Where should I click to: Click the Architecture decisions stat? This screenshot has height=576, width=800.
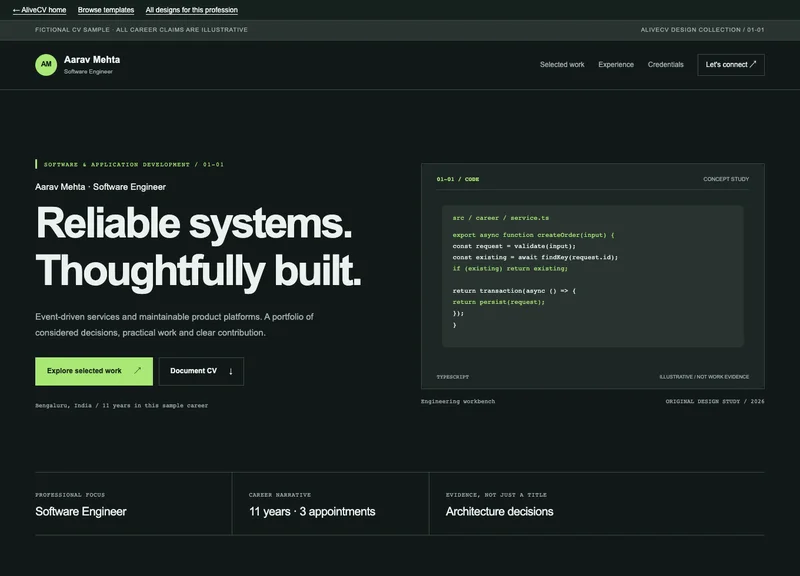[x=499, y=512]
